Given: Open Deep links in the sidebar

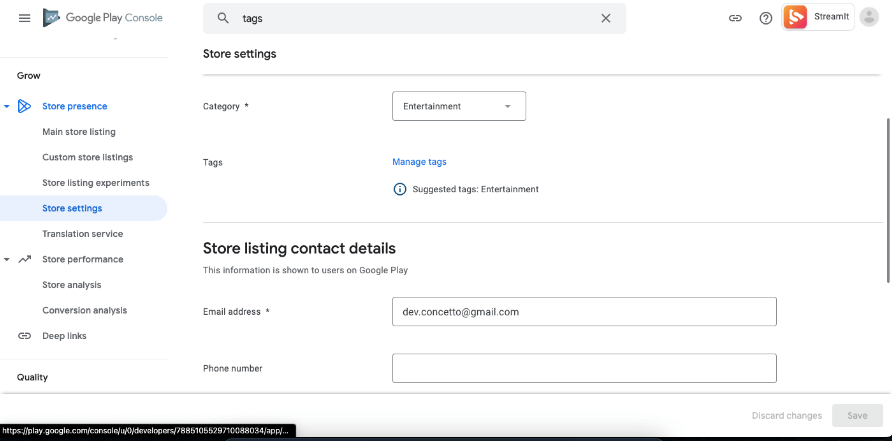Looking at the screenshot, I should click(x=64, y=336).
